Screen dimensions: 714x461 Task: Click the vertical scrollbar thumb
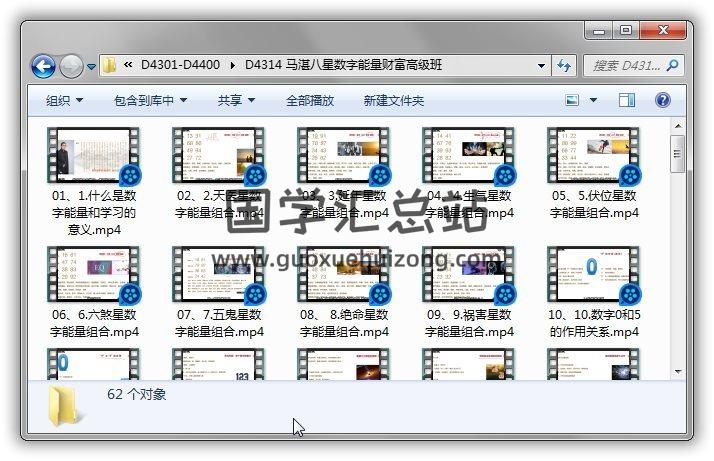[678, 154]
